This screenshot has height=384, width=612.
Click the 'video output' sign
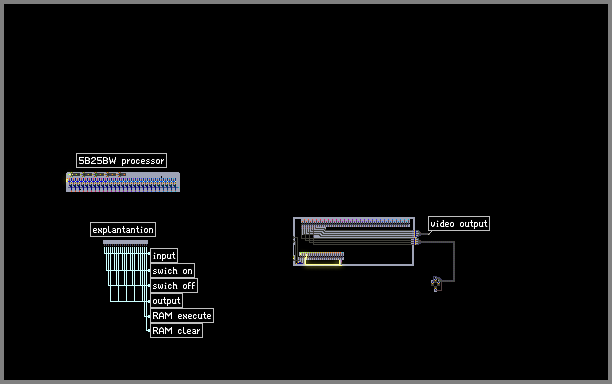click(x=459, y=224)
